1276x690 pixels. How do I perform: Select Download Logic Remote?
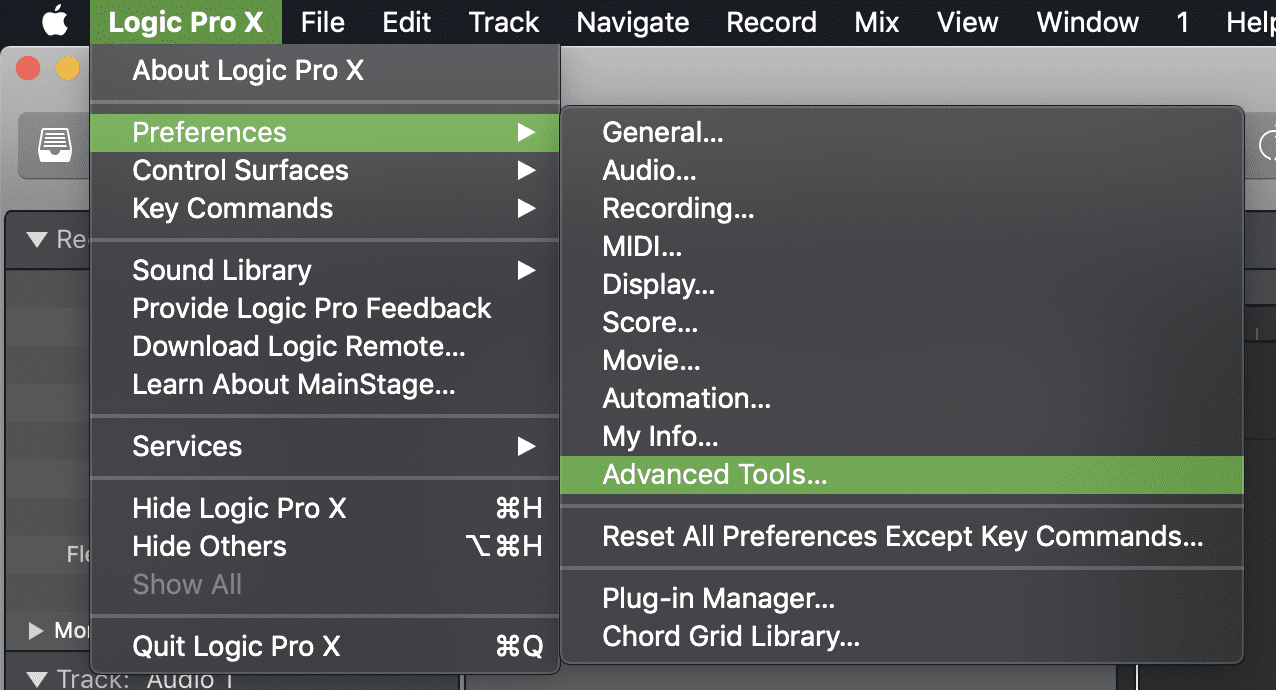298,347
